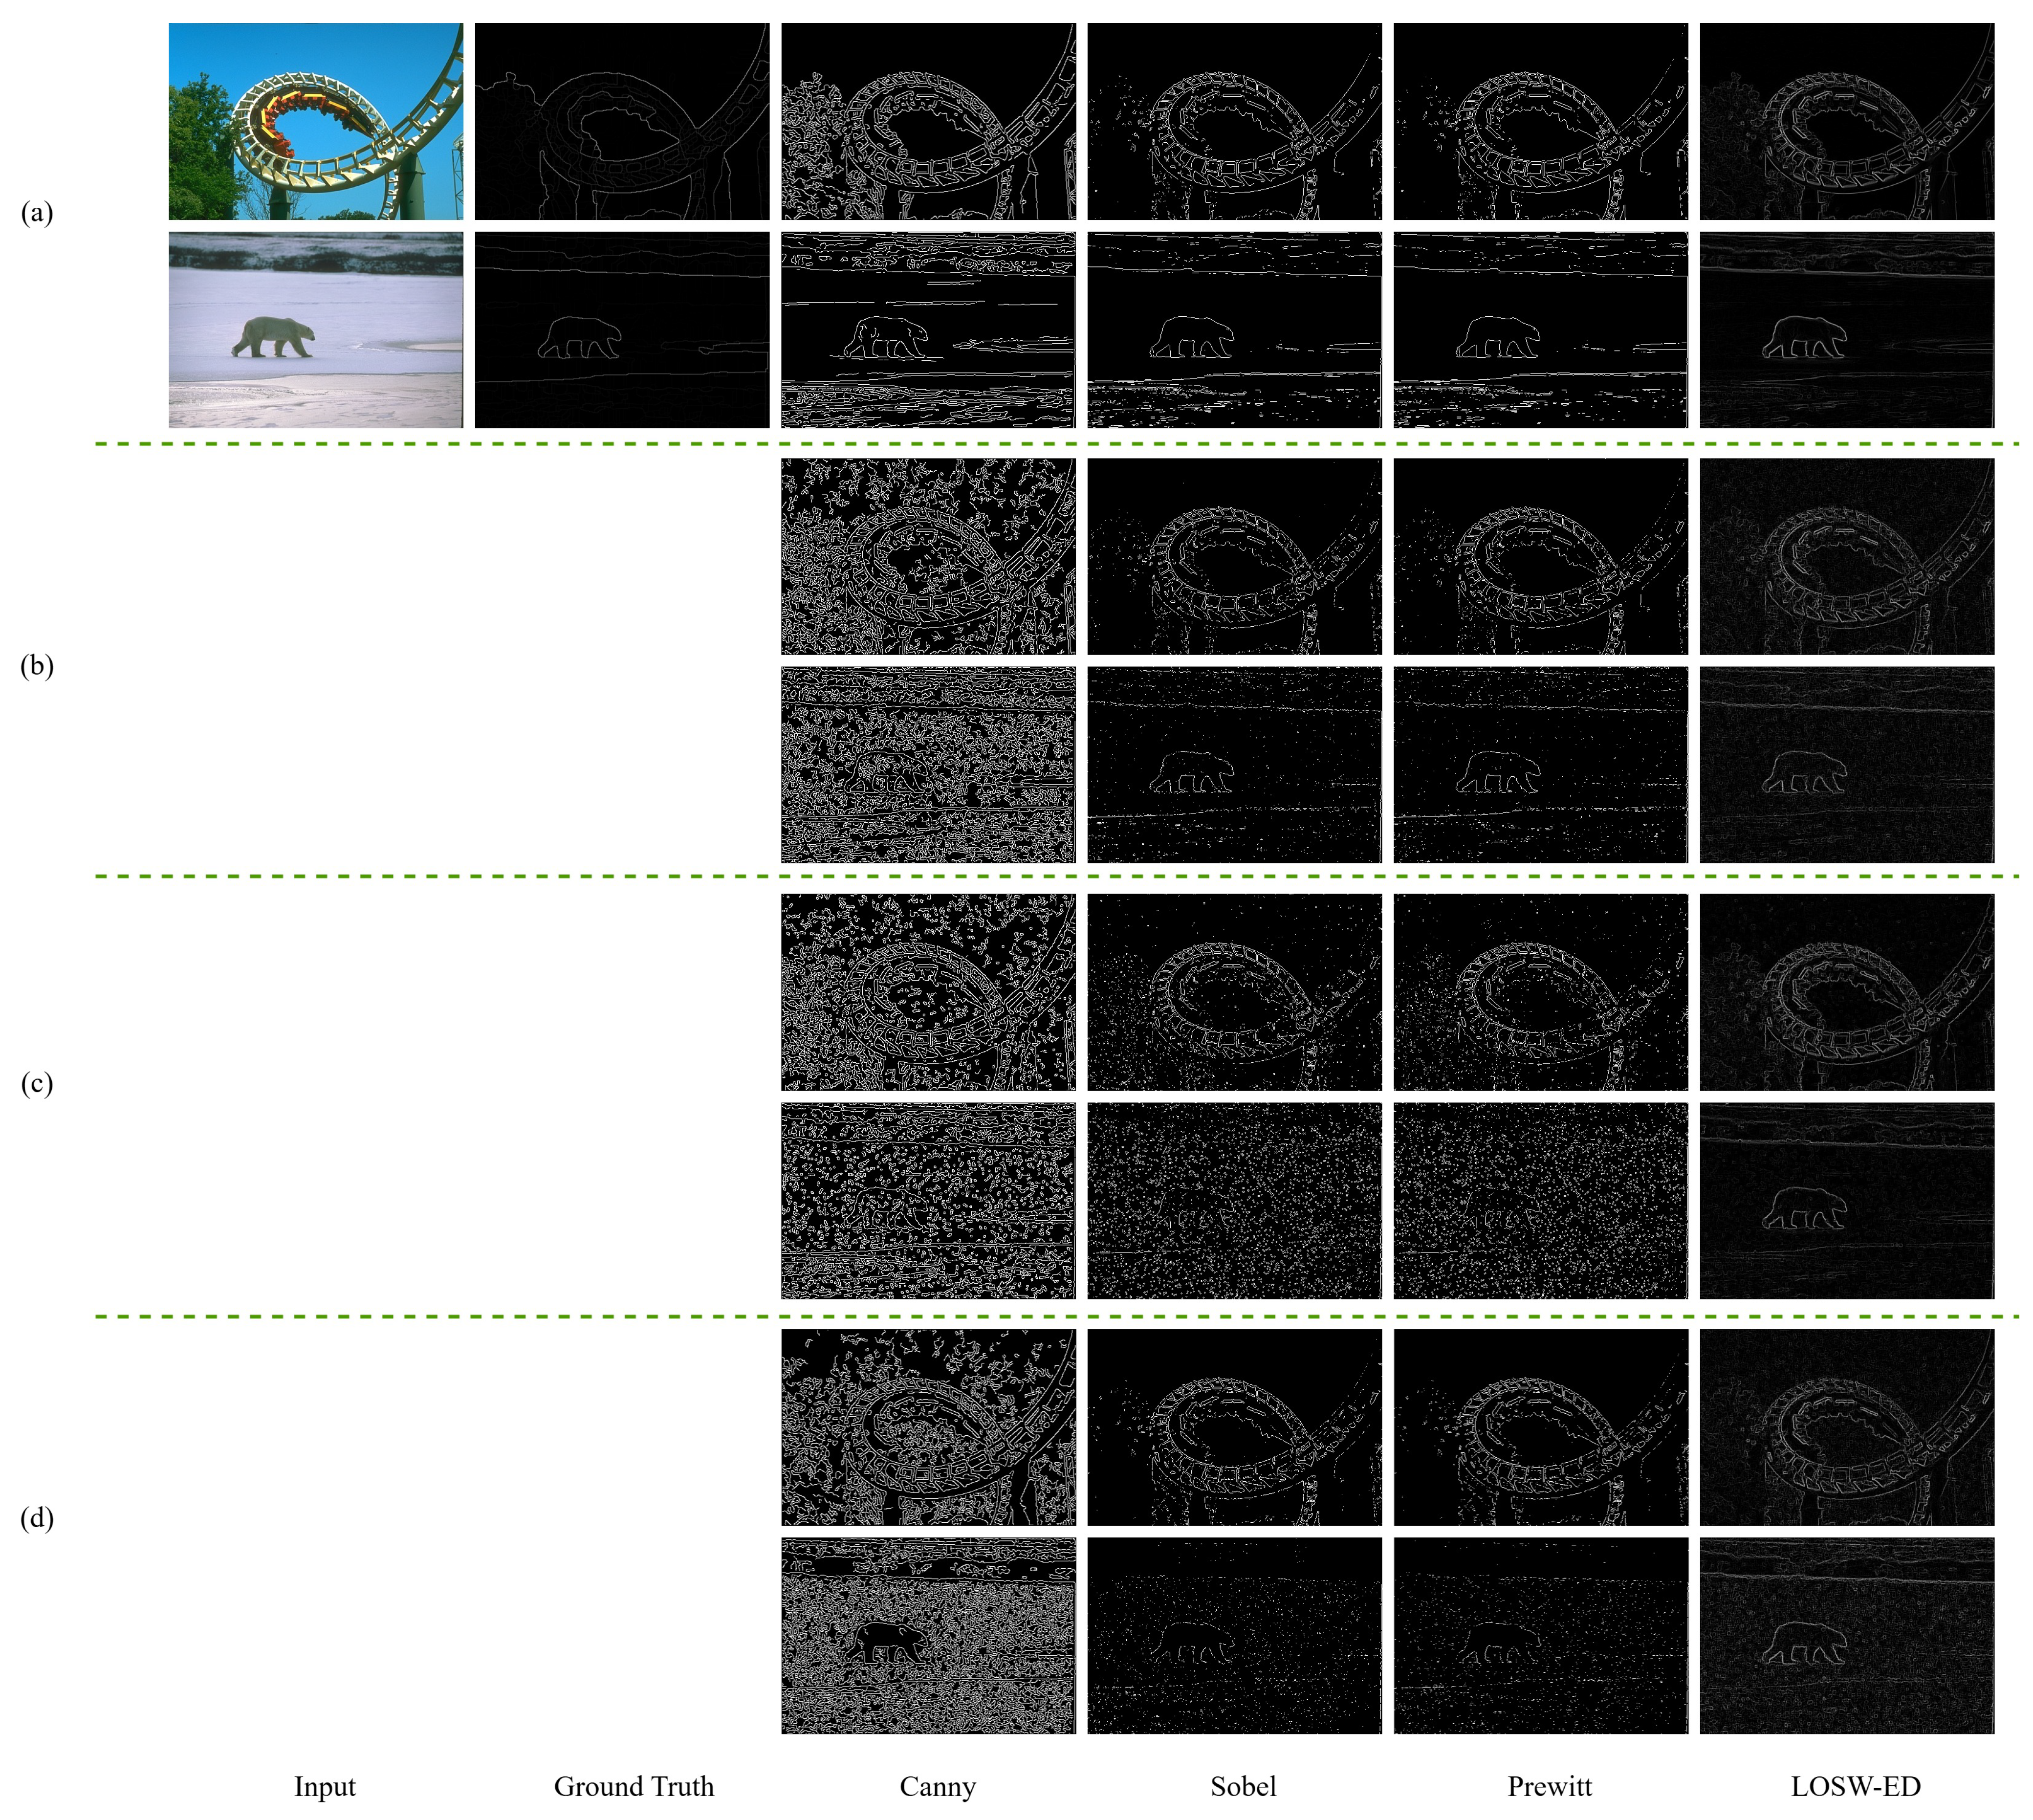The width and height of the screenshot is (2033, 1820).
Task: Click the "Canny" column label
Action: [937, 1786]
